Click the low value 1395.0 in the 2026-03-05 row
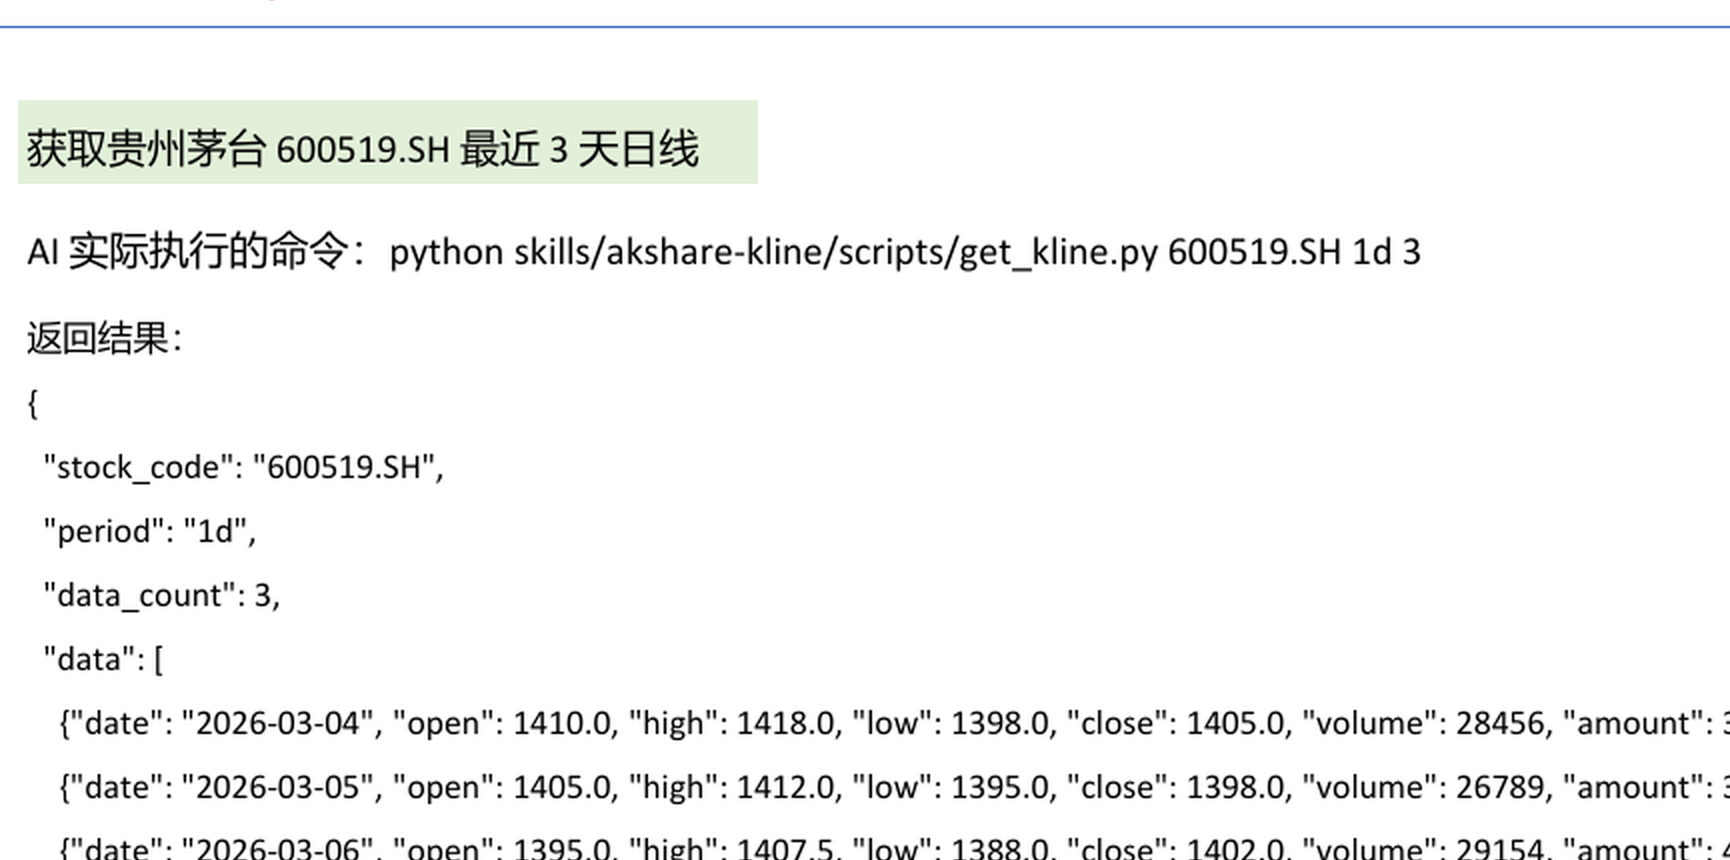 999,787
